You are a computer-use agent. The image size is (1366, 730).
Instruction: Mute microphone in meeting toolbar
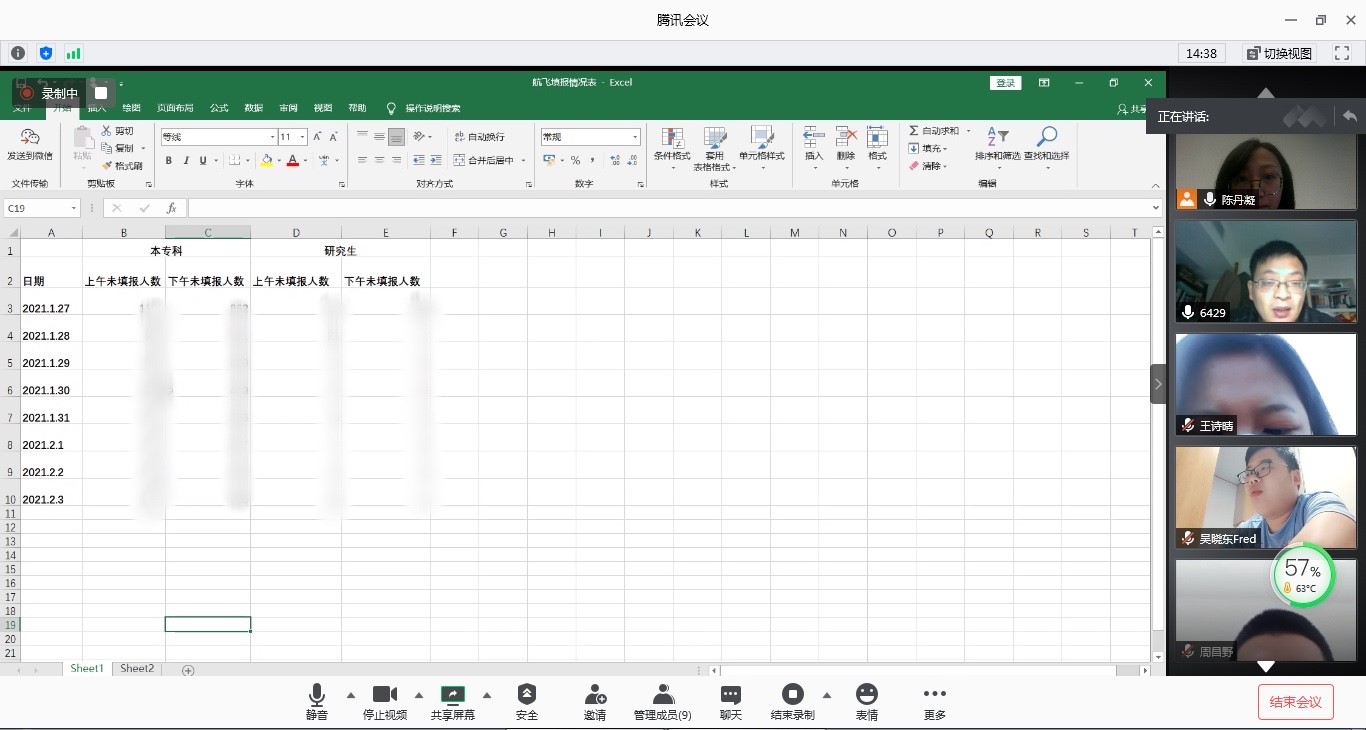317,695
